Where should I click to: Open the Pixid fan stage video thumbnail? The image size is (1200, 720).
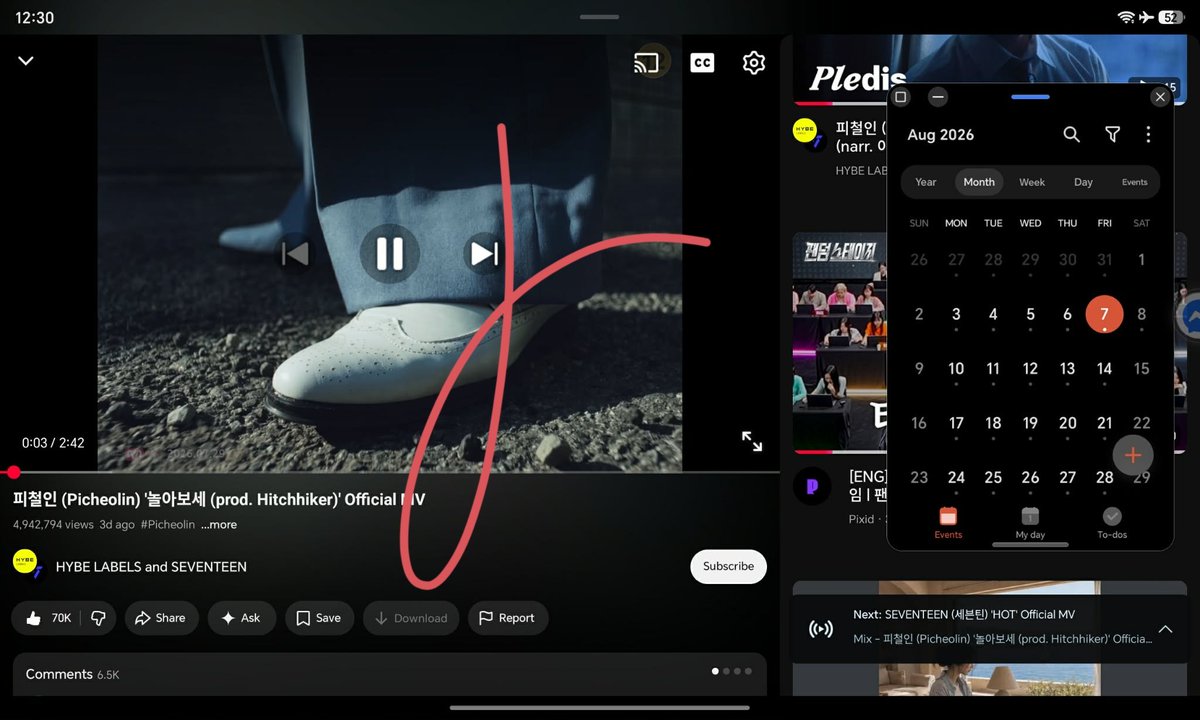point(840,343)
